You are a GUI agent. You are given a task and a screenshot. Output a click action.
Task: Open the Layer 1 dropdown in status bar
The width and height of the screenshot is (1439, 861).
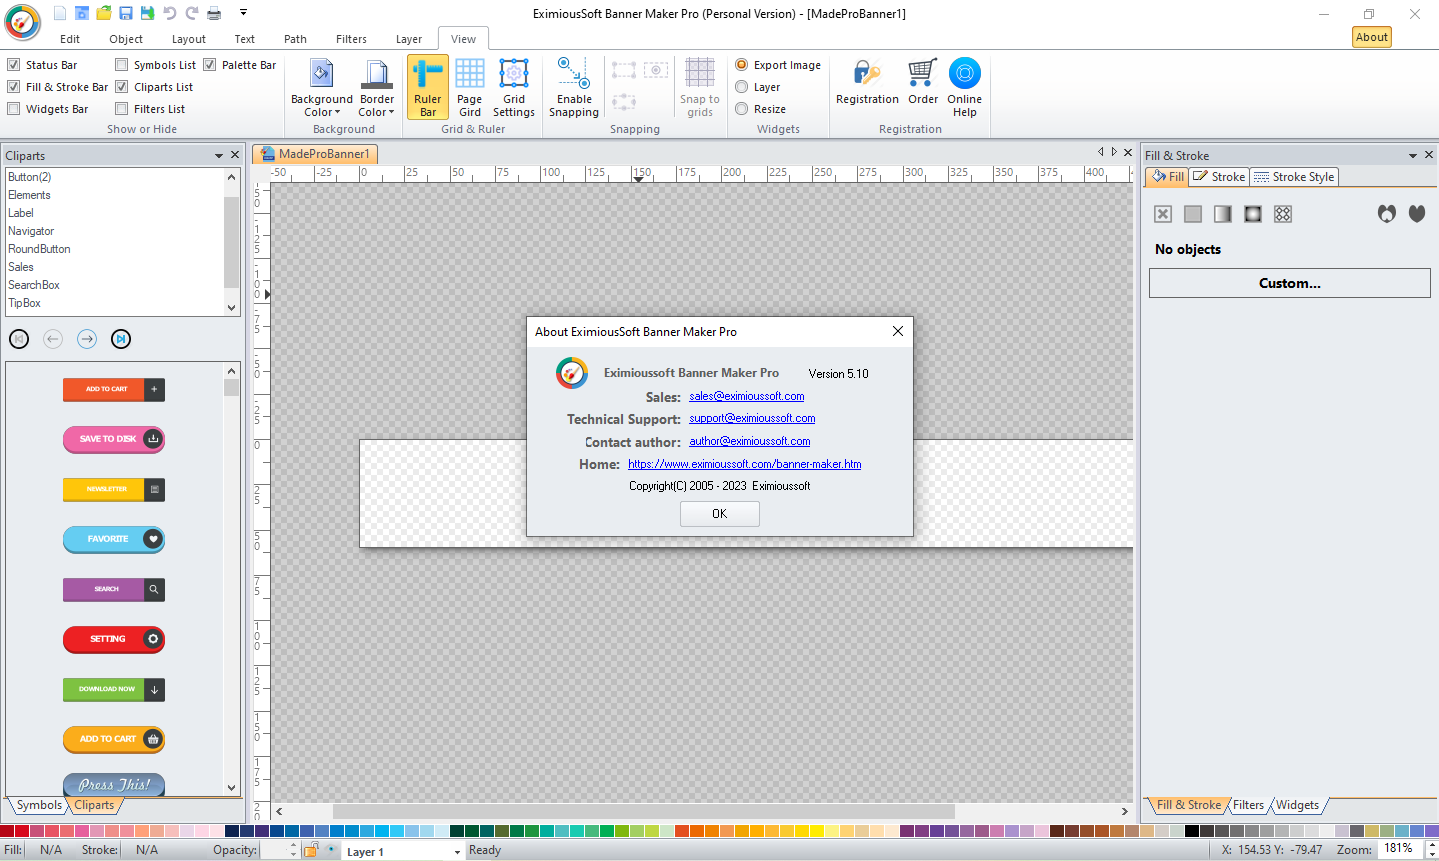pos(457,852)
